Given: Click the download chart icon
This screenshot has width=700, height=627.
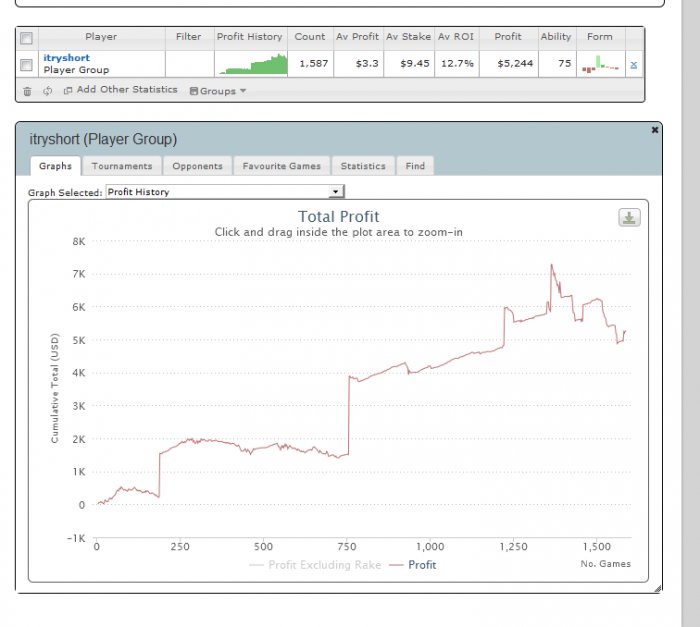Looking at the screenshot, I should point(629,218).
